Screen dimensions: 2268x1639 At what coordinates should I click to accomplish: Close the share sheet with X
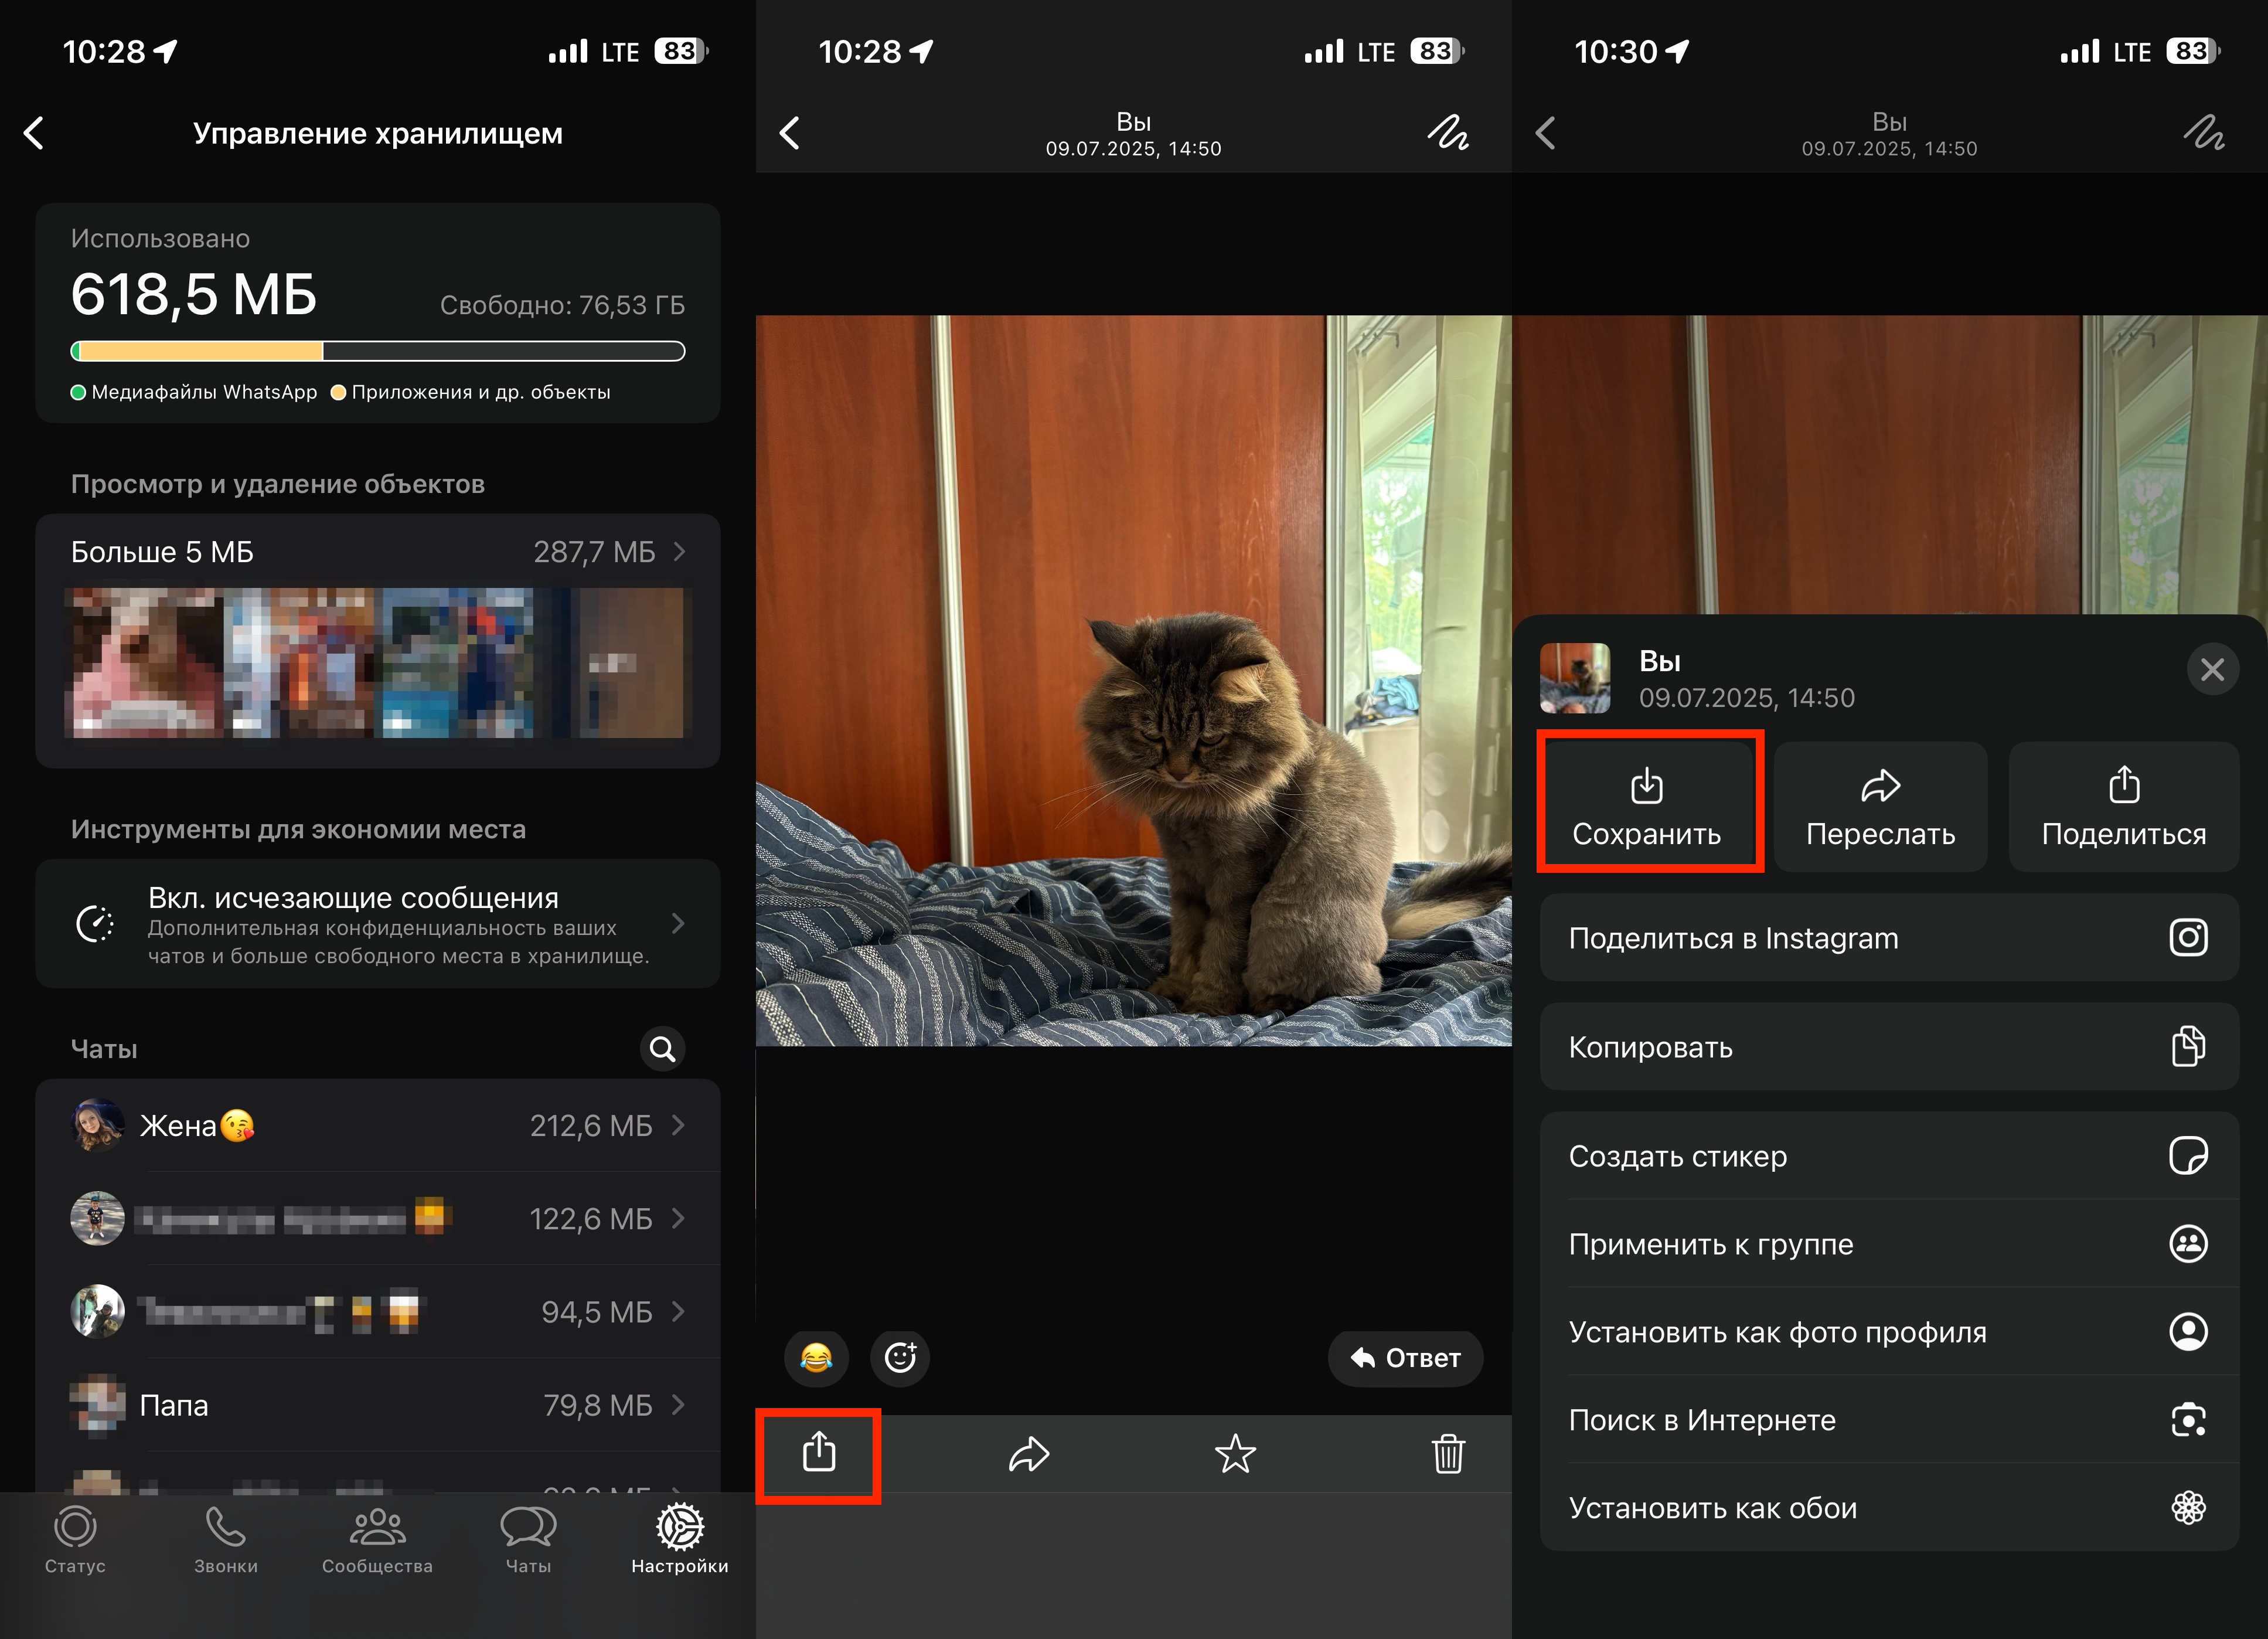tap(2211, 669)
